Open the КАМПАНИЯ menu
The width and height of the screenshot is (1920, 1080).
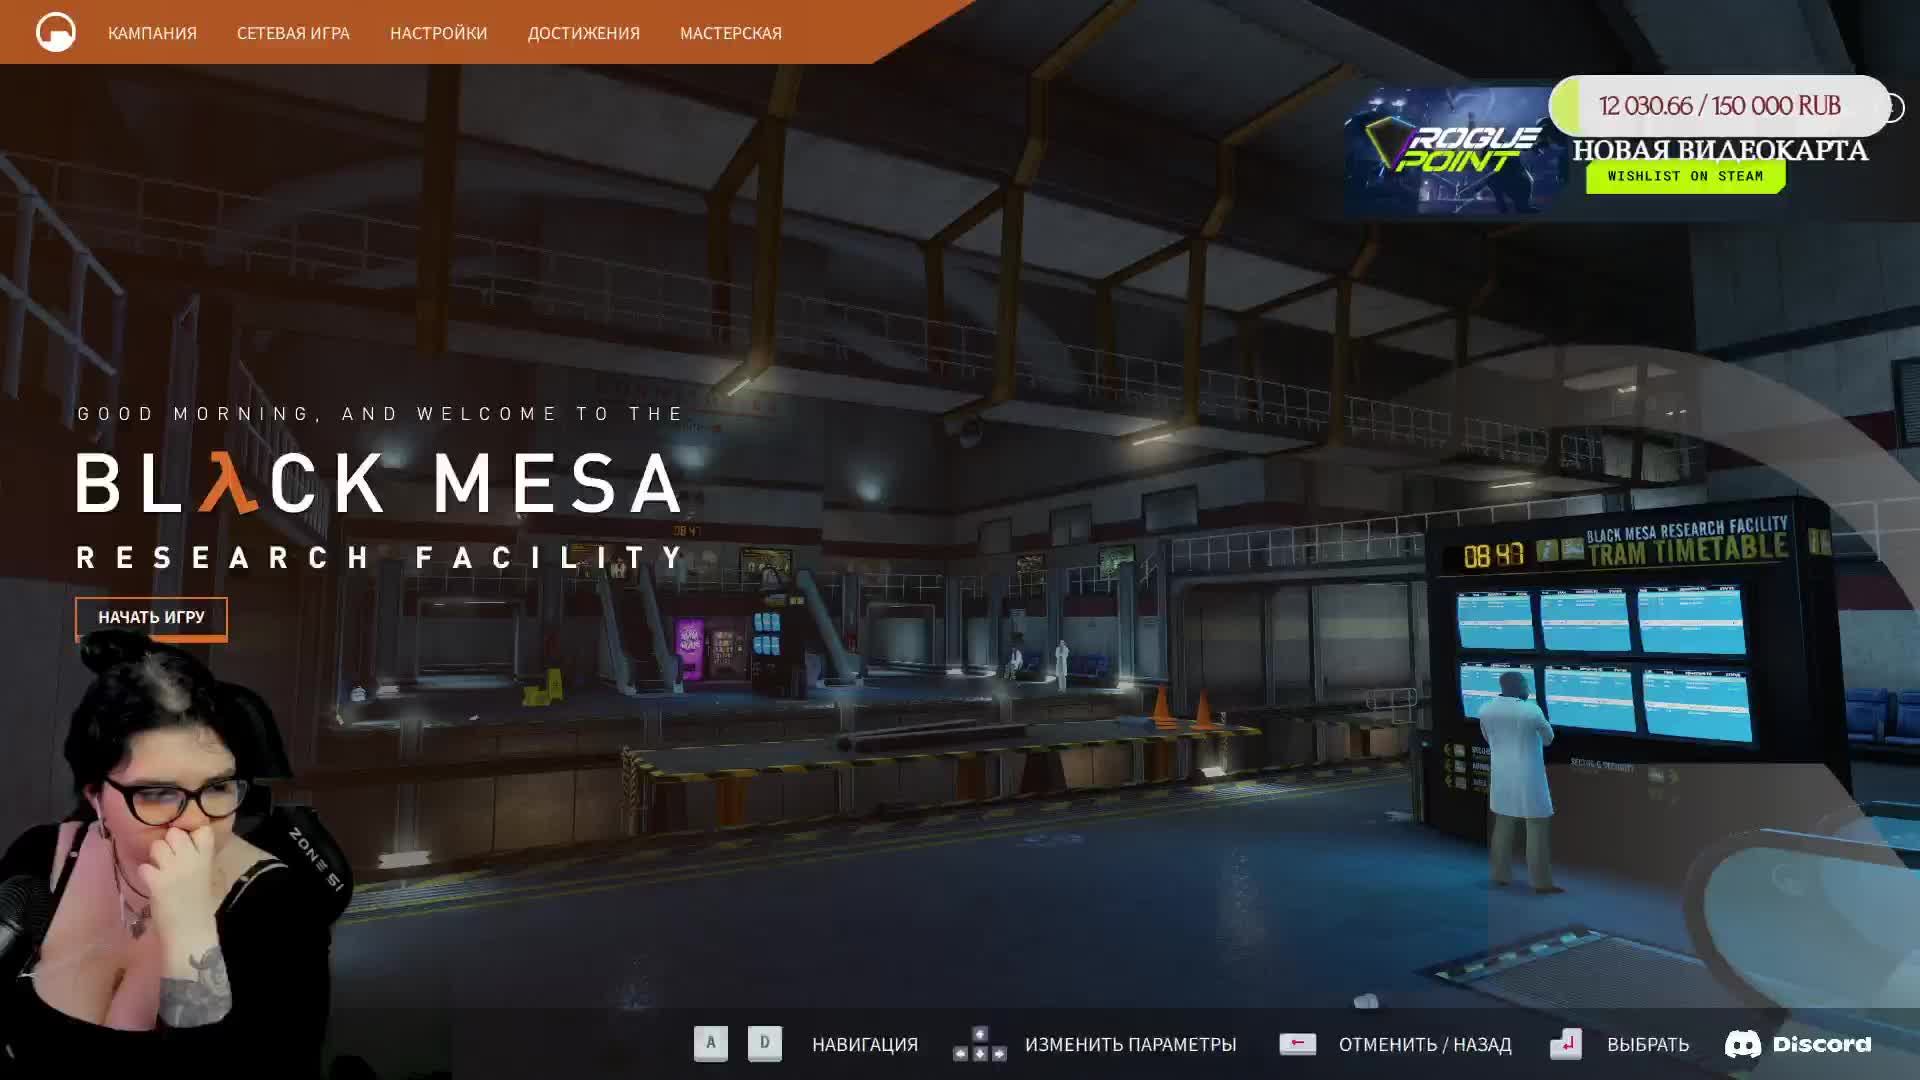pos(152,33)
